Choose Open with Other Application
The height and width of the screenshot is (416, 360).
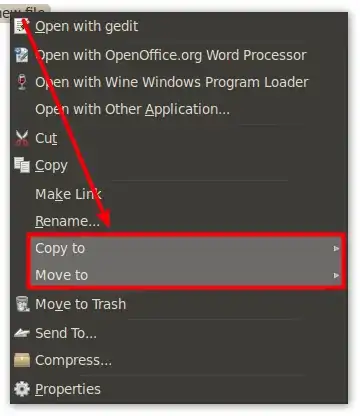pyautogui.click(x=132, y=109)
